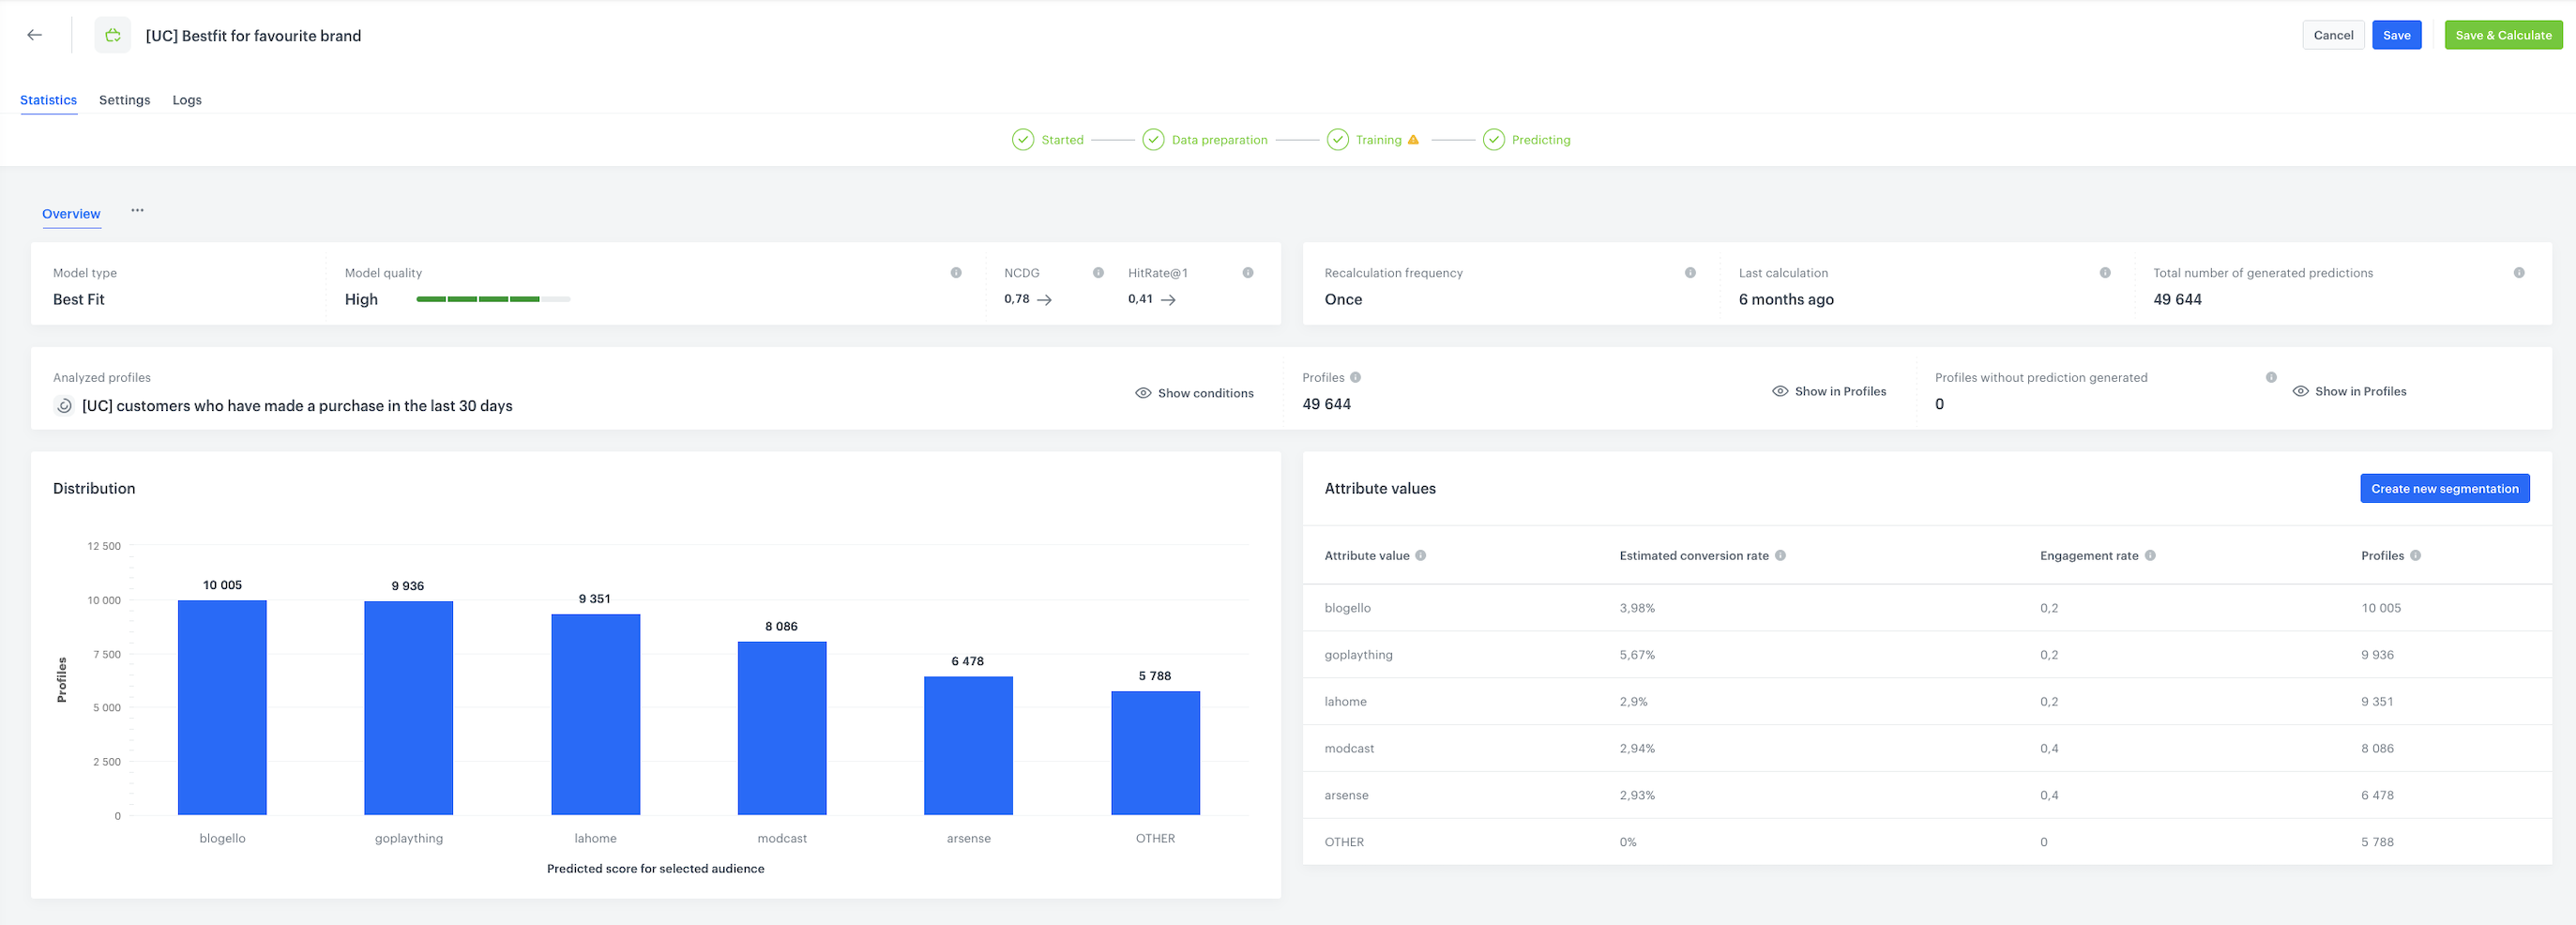Click Show in Profiles next to 49 644
This screenshot has height=925, width=2576.
pos(1829,392)
